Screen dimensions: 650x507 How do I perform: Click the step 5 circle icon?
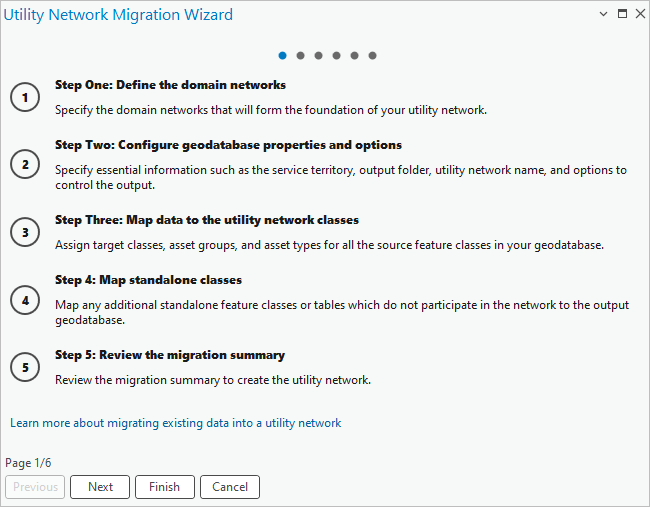coord(25,368)
